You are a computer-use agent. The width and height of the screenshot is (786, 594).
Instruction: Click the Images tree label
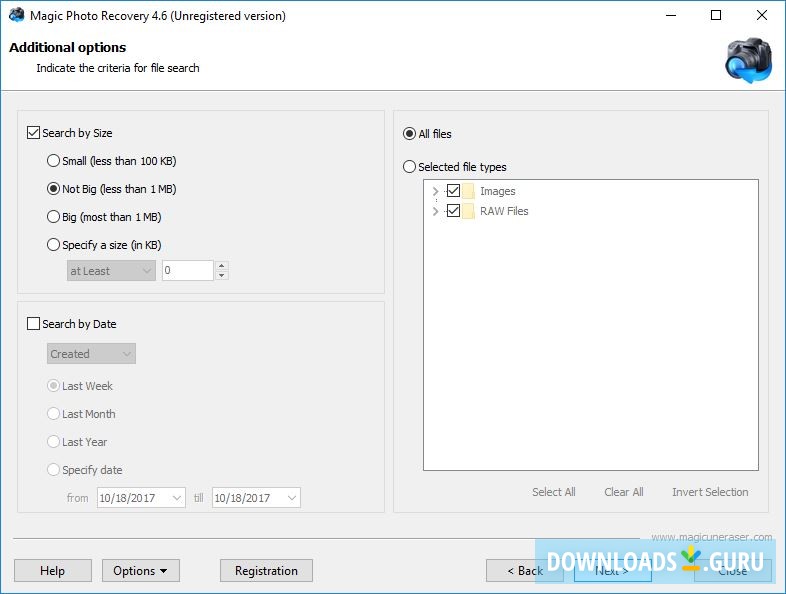pos(498,191)
